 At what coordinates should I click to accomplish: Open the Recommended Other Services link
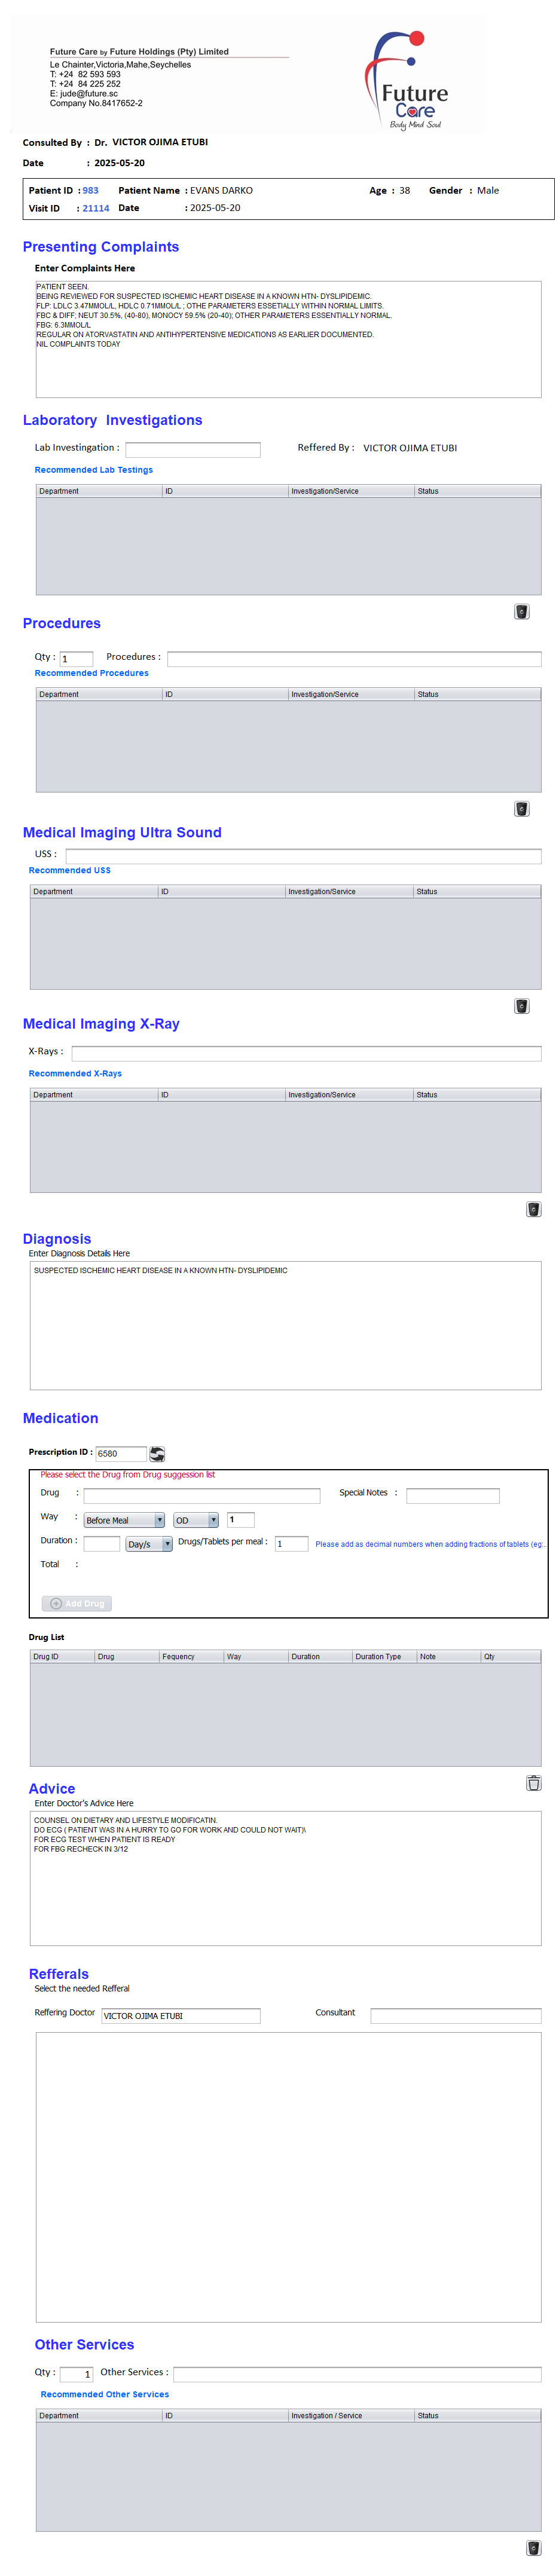(x=105, y=2394)
